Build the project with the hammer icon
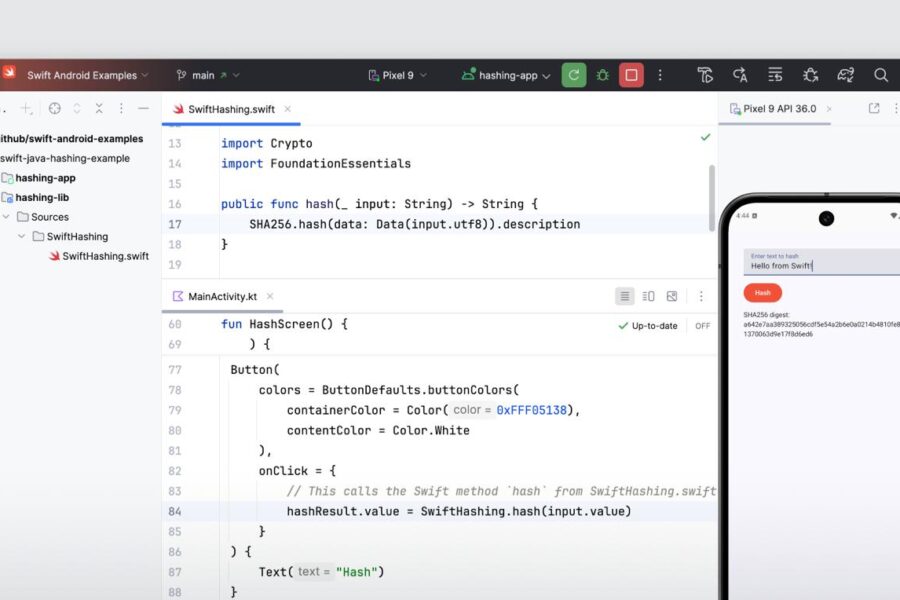Screen dimensions: 900x600 pos(706,75)
